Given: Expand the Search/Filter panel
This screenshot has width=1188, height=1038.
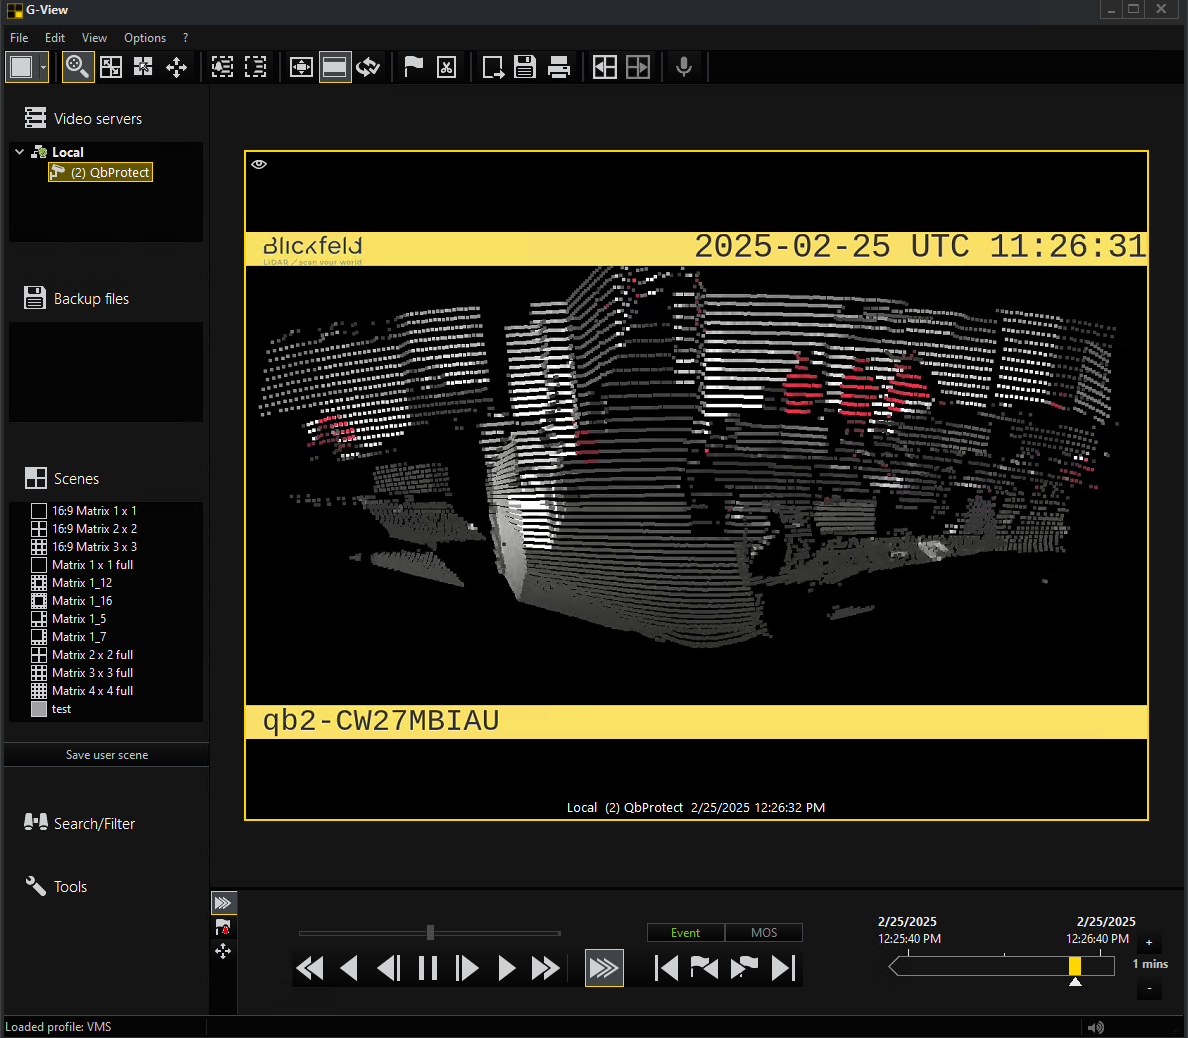Looking at the screenshot, I should point(94,824).
